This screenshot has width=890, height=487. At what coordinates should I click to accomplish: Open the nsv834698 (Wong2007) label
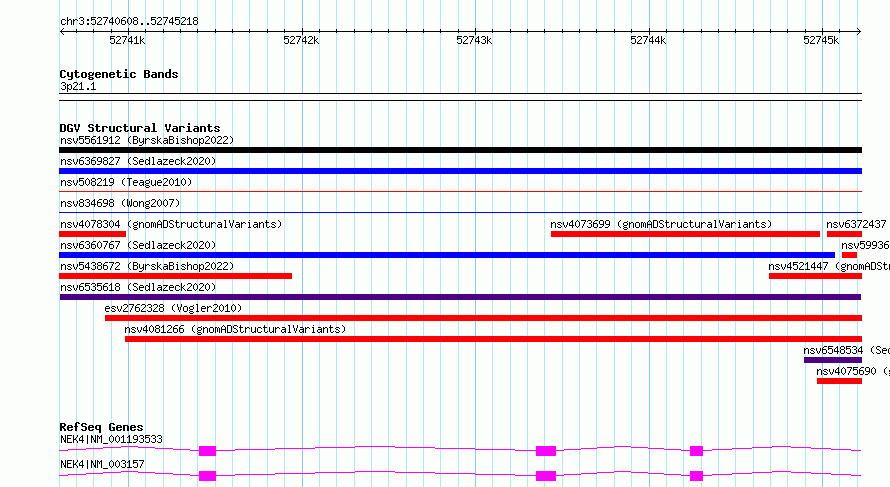tap(120, 203)
